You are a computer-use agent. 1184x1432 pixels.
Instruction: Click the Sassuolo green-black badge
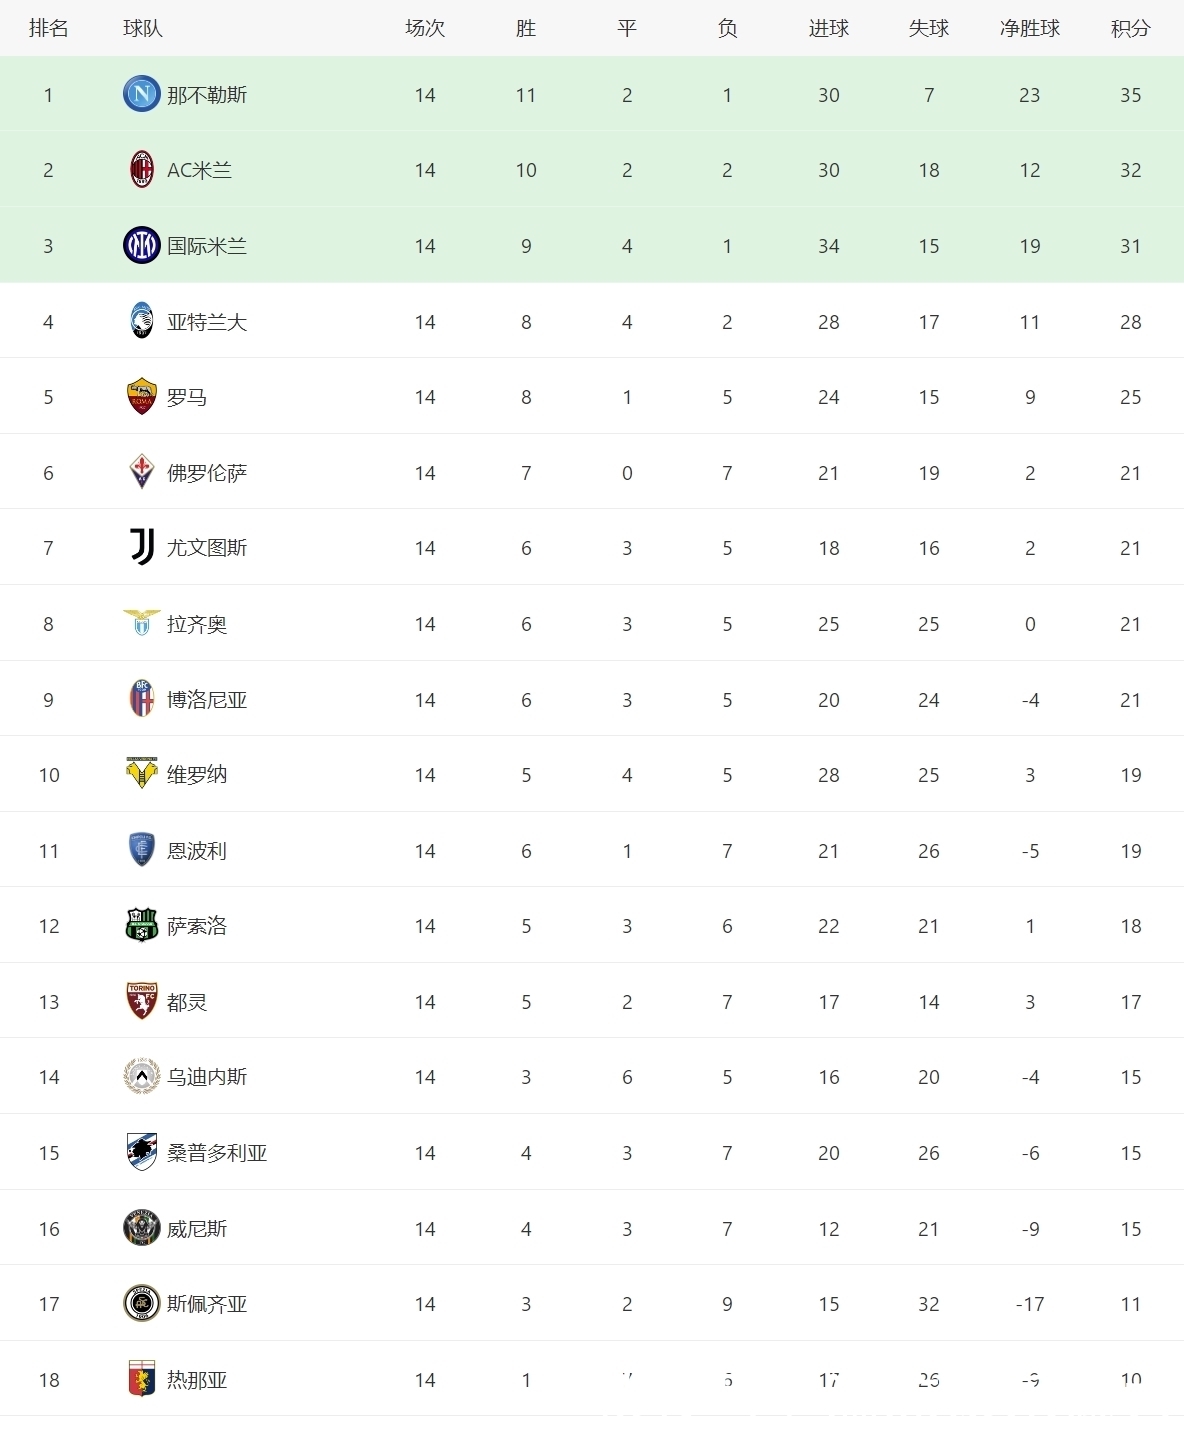click(x=142, y=926)
